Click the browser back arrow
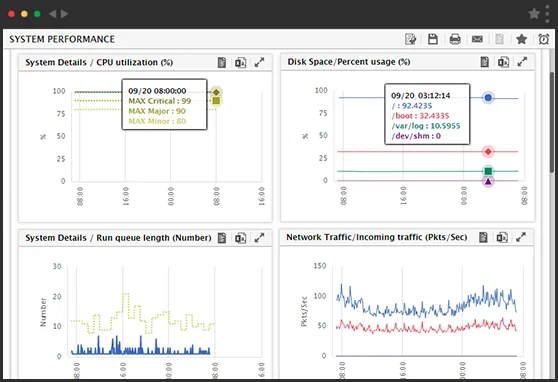Image resolution: width=558 pixels, height=382 pixels. click(x=52, y=14)
